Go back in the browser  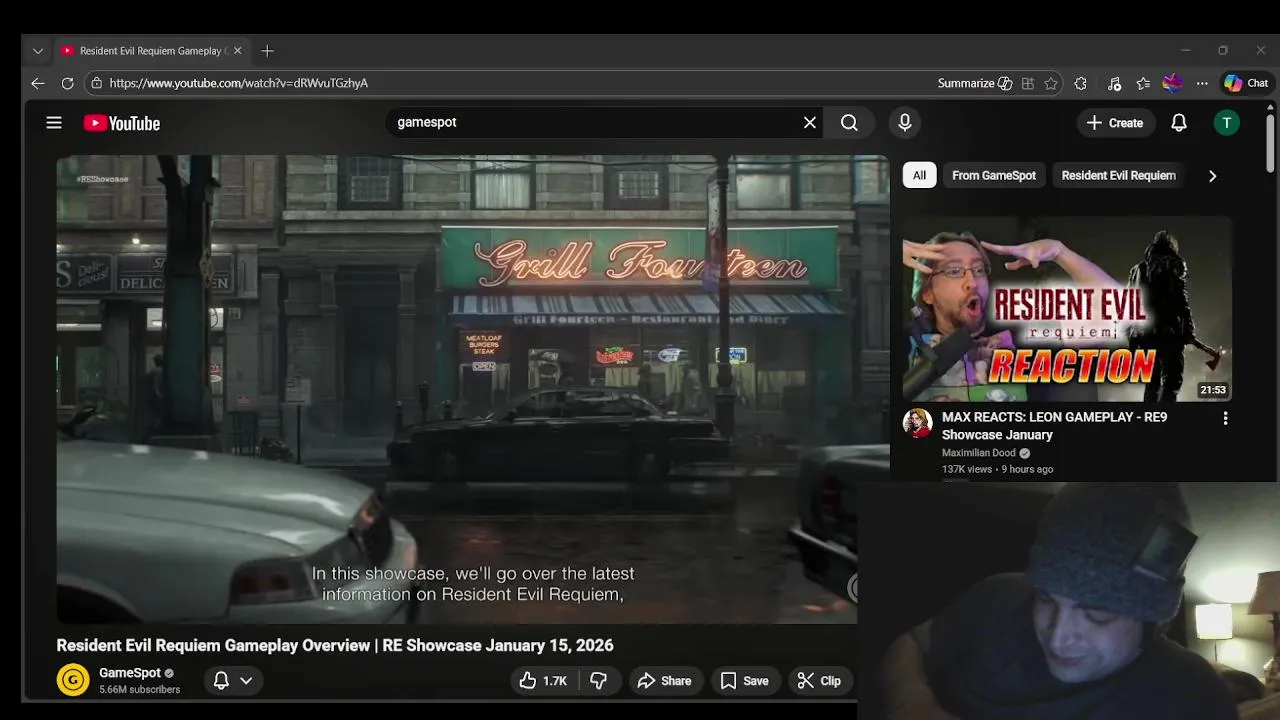(x=38, y=83)
